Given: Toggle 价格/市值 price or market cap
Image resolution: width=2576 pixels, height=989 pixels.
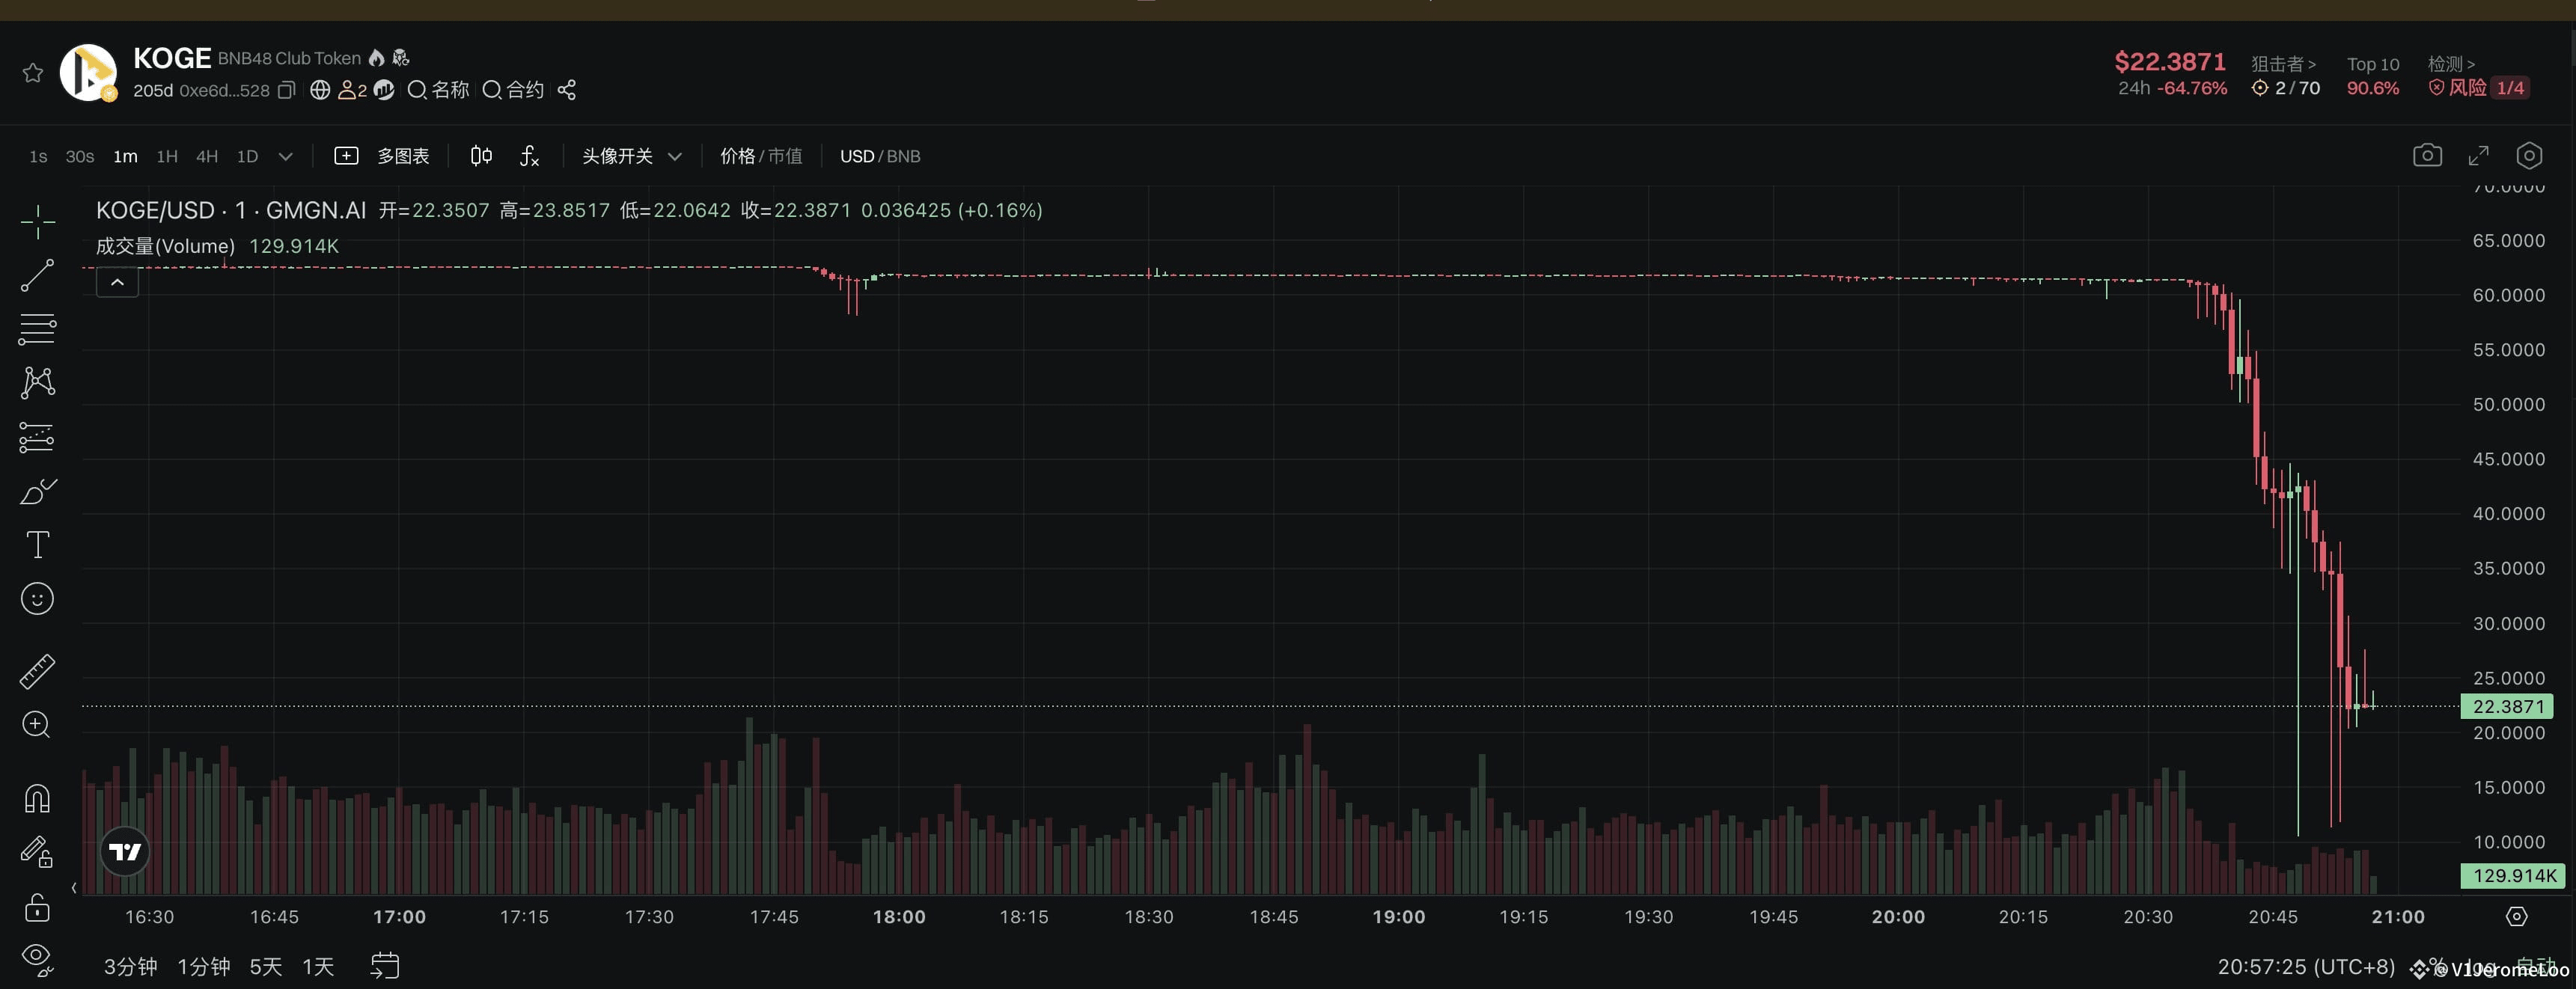Looking at the screenshot, I should [761, 156].
